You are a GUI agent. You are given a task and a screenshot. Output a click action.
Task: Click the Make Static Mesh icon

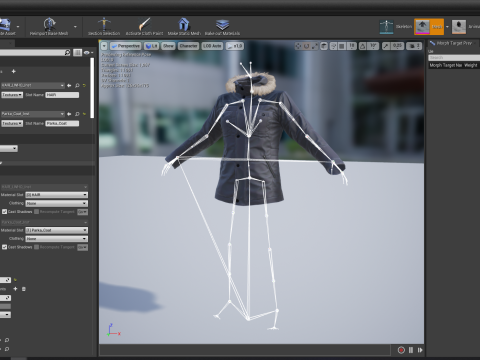184,24
